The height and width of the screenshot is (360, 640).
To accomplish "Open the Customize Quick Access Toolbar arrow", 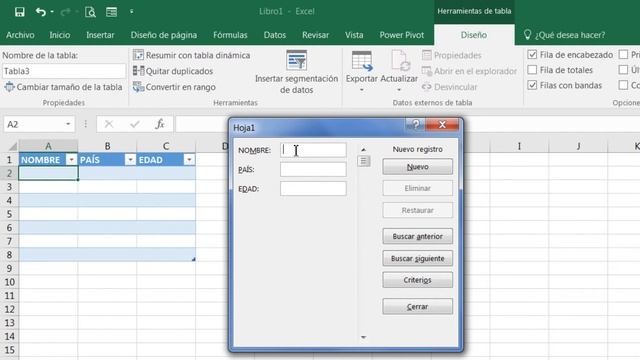I will [131, 12].
